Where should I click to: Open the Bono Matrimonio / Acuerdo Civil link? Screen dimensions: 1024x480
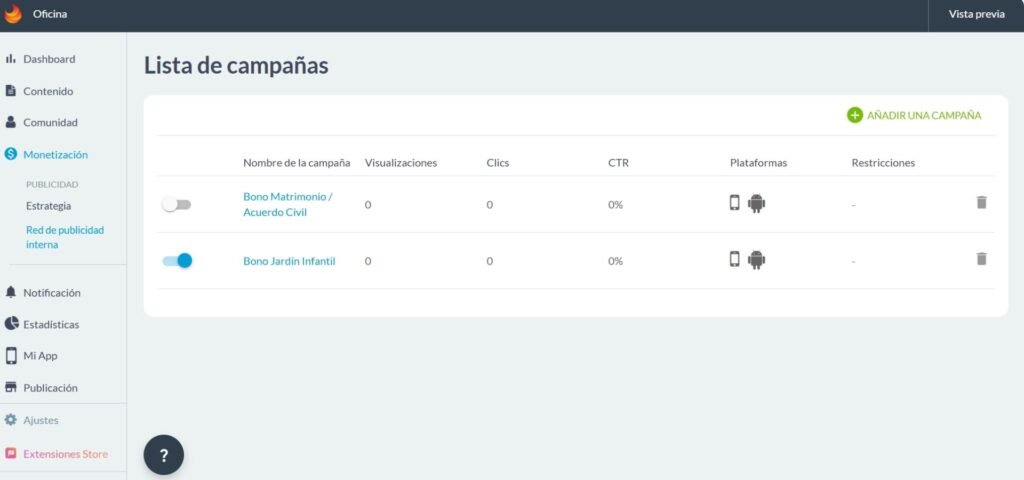pos(287,204)
